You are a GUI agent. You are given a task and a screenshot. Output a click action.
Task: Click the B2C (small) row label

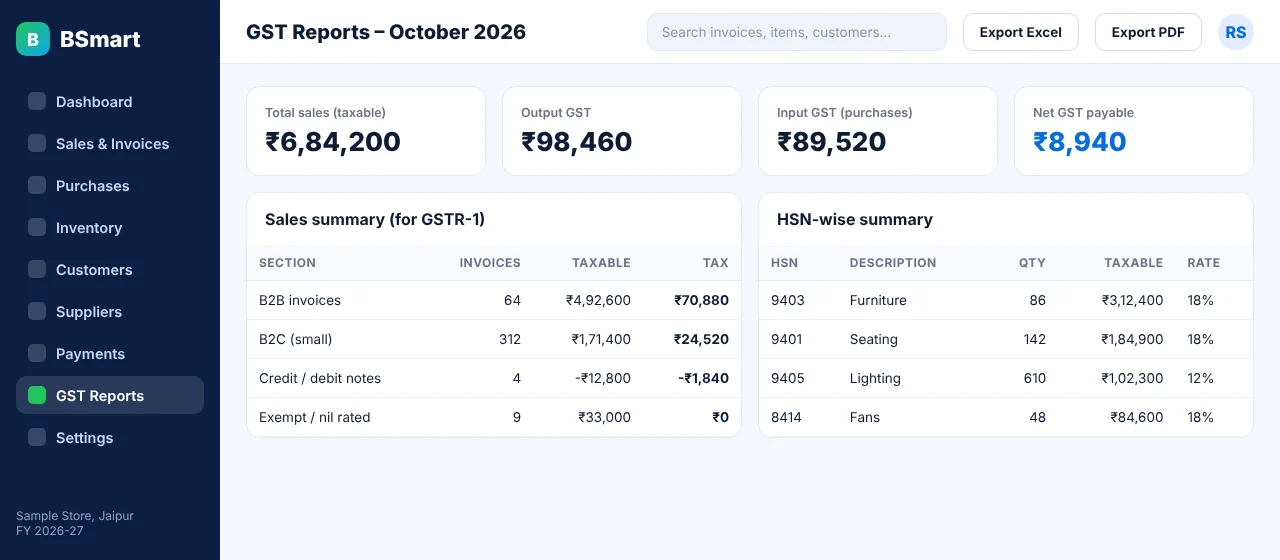click(x=296, y=339)
